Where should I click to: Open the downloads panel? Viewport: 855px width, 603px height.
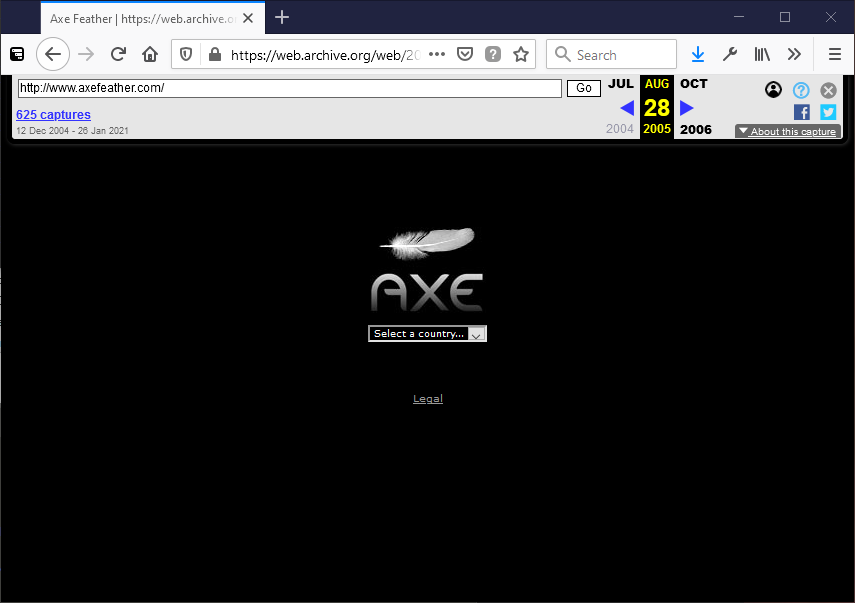698,55
